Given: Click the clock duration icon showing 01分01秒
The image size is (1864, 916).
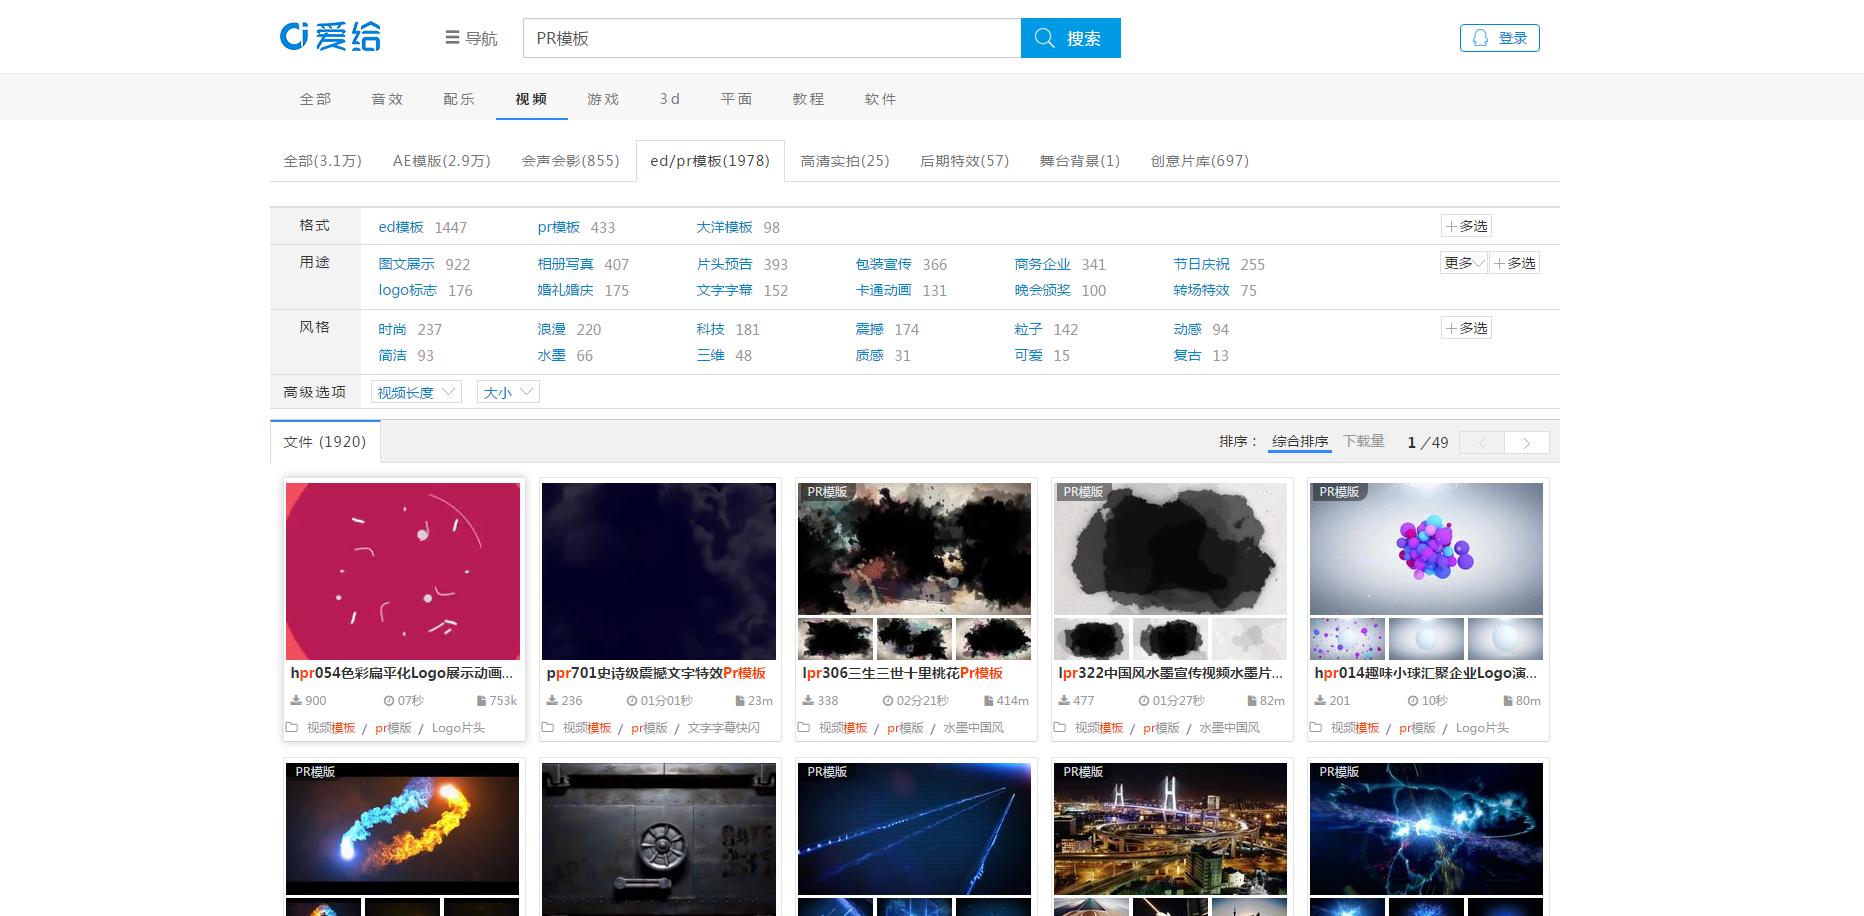Looking at the screenshot, I should 631,701.
